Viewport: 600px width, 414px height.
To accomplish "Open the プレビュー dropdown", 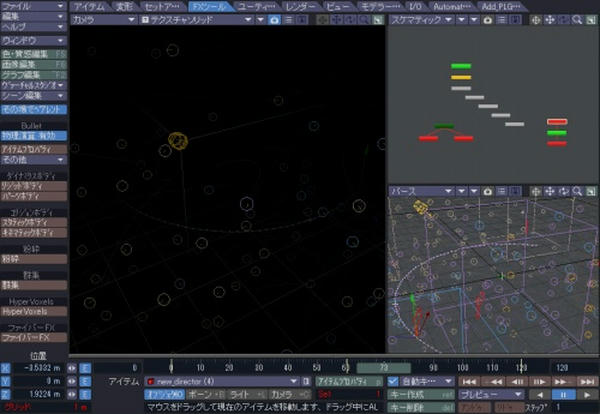I will coord(491,394).
